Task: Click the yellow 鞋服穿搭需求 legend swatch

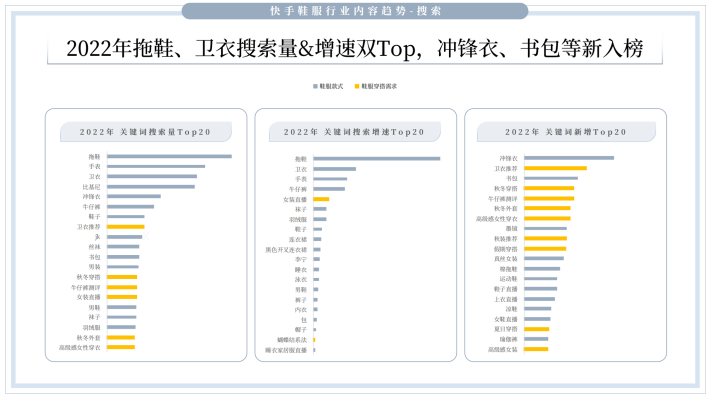Action: [357, 87]
